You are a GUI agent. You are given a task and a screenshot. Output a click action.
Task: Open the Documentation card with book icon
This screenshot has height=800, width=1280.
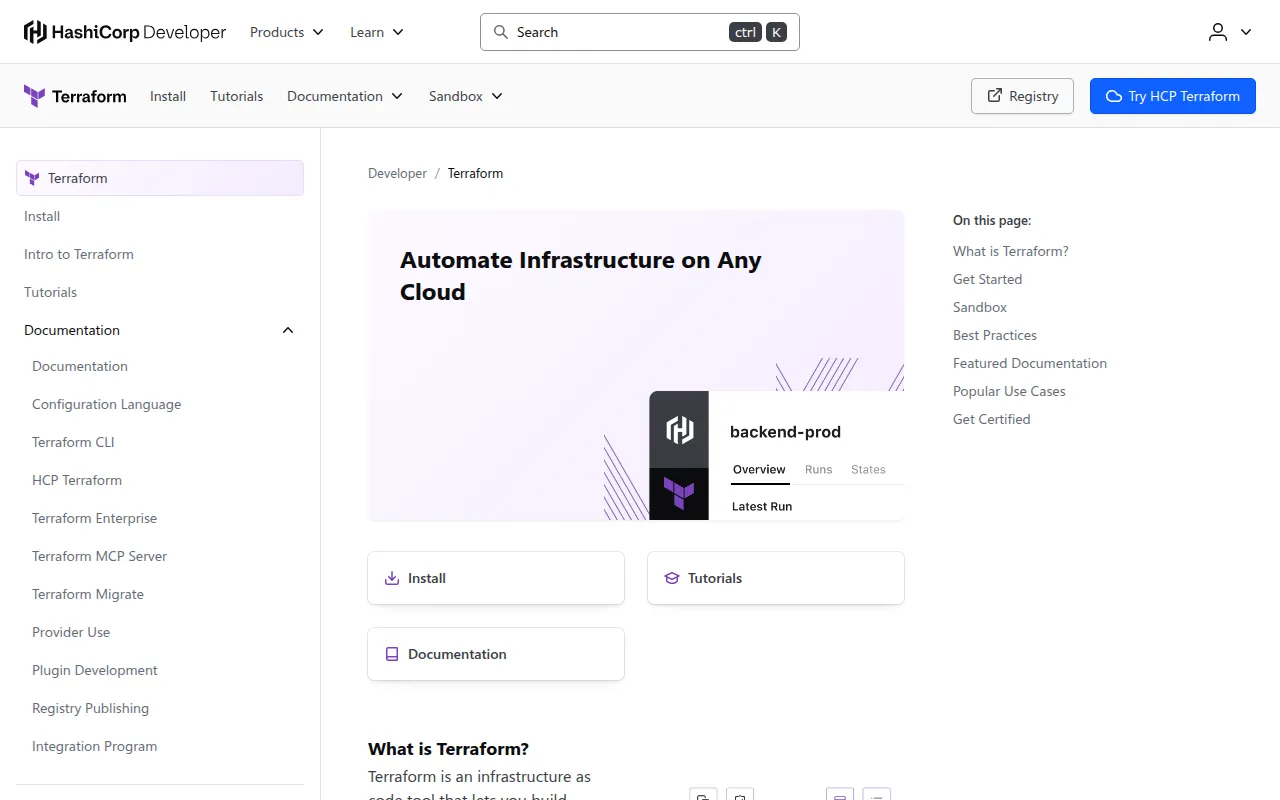tap(496, 654)
